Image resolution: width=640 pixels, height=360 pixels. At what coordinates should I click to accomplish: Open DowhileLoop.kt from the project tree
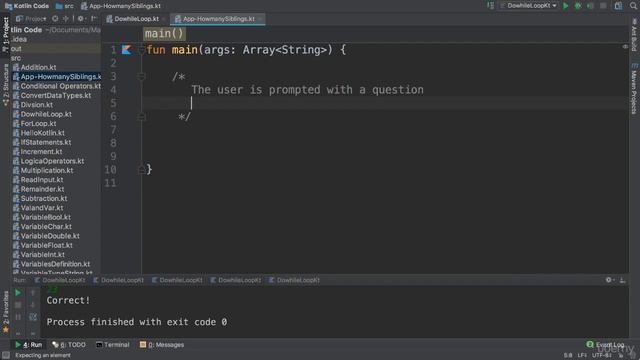coord(42,114)
